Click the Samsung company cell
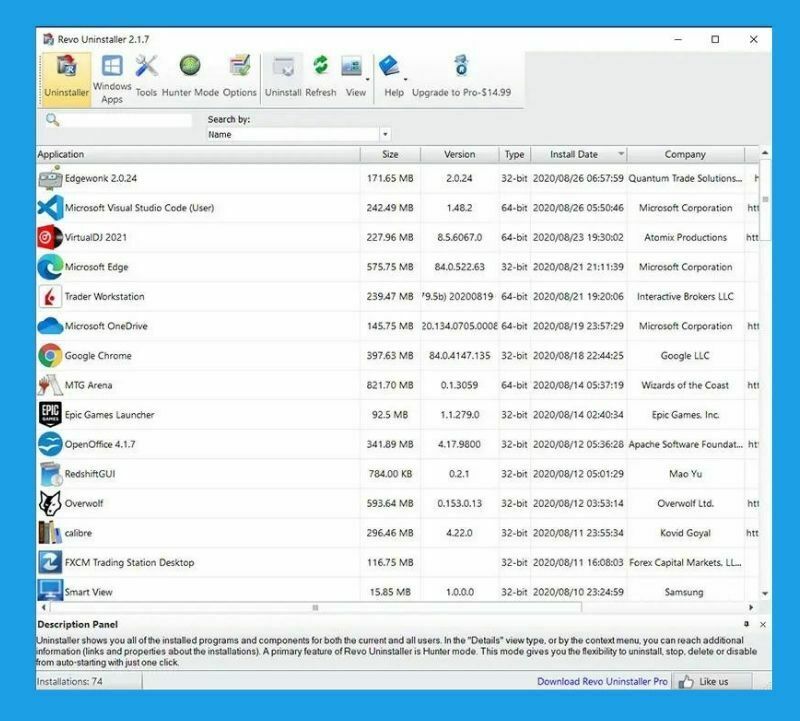This screenshot has height=721, width=800. [x=684, y=592]
